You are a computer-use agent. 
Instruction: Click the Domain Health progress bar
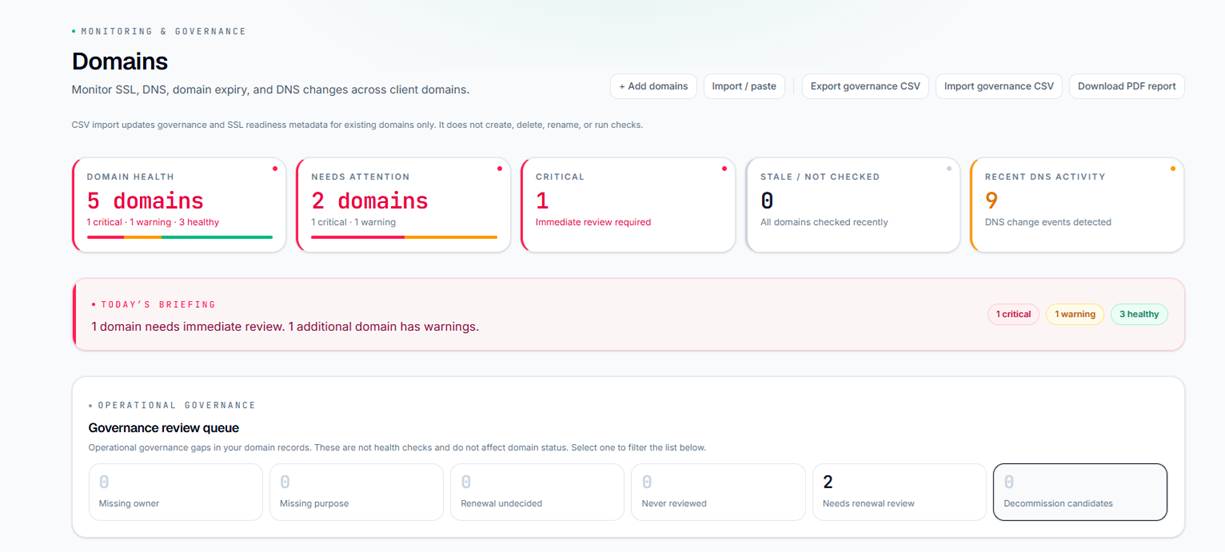(180, 237)
